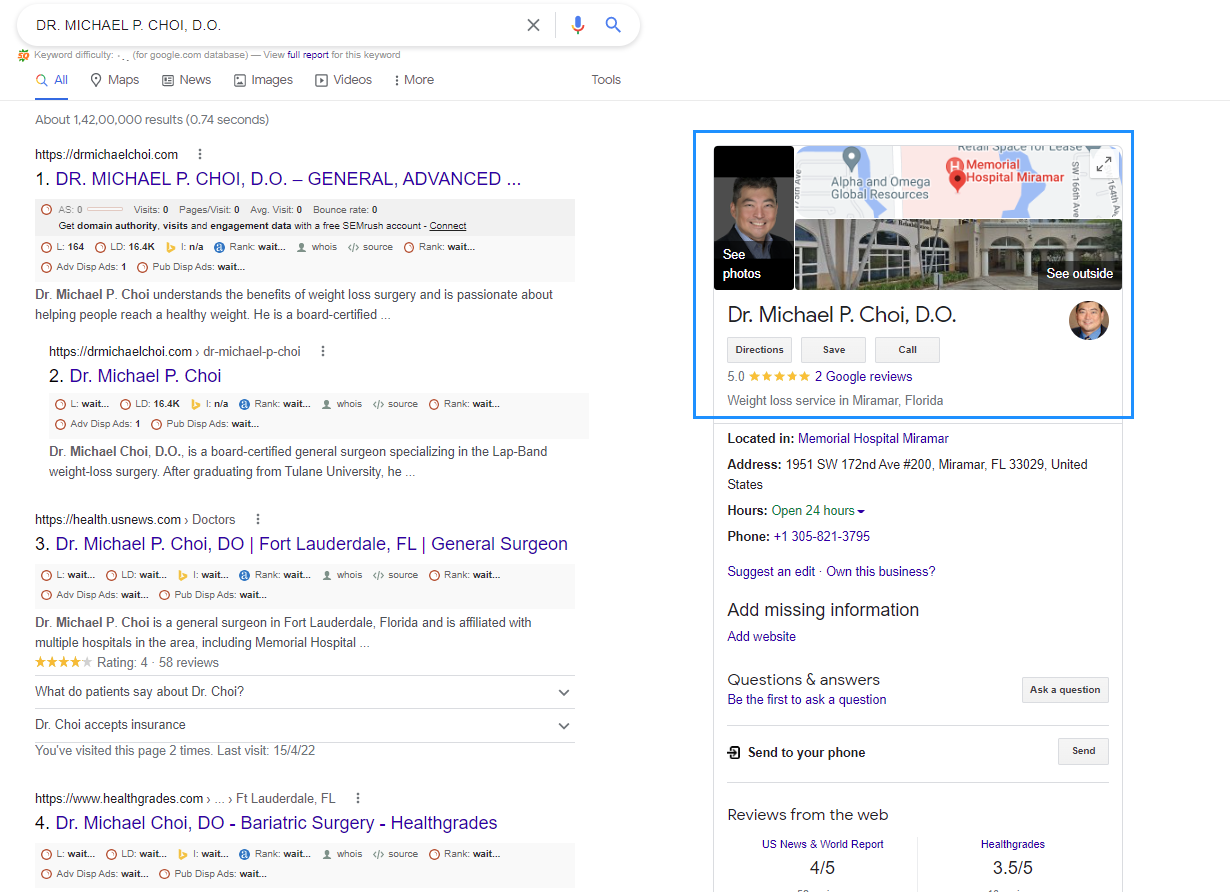Focus the Google search input field
The height and width of the screenshot is (892, 1230).
(275, 25)
